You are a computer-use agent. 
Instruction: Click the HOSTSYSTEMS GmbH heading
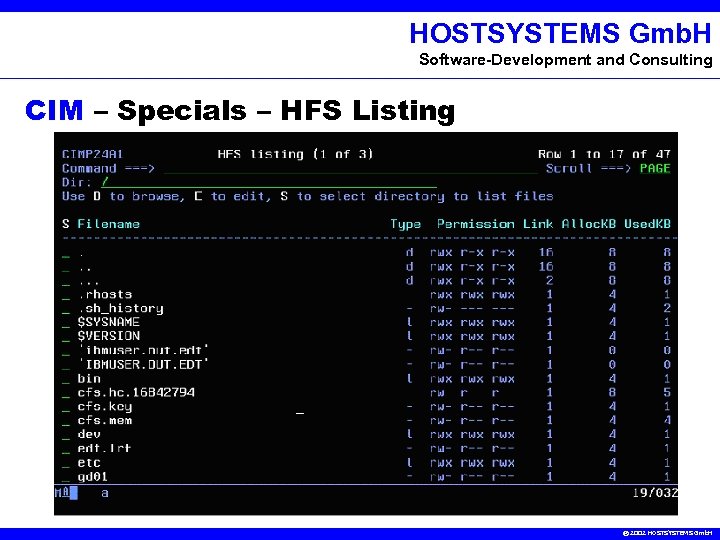(x=561, y=33)
